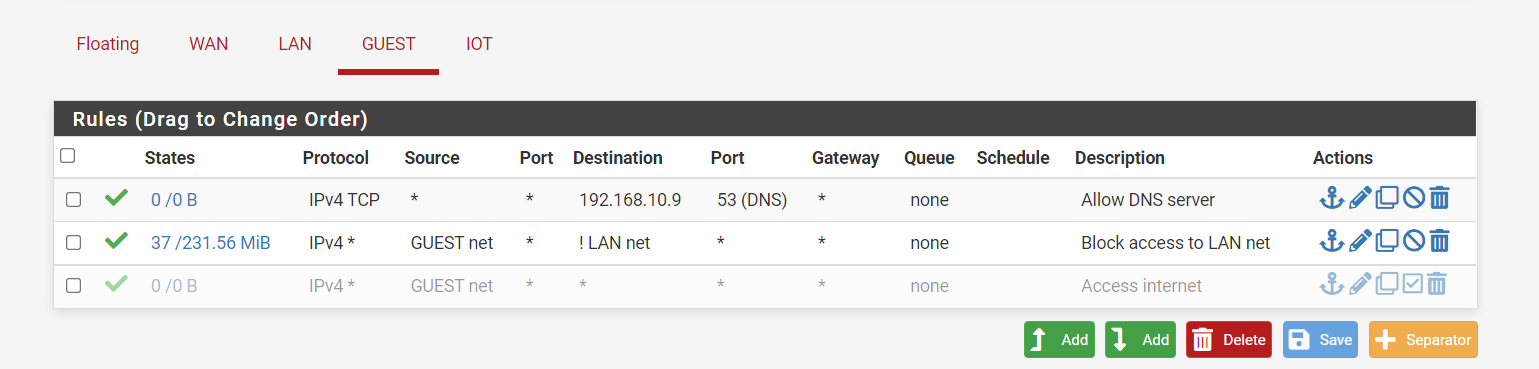Viewport: 1539px width, 369px height.
Task: Disable the Allow DNS server rule
Action: 1413,198
